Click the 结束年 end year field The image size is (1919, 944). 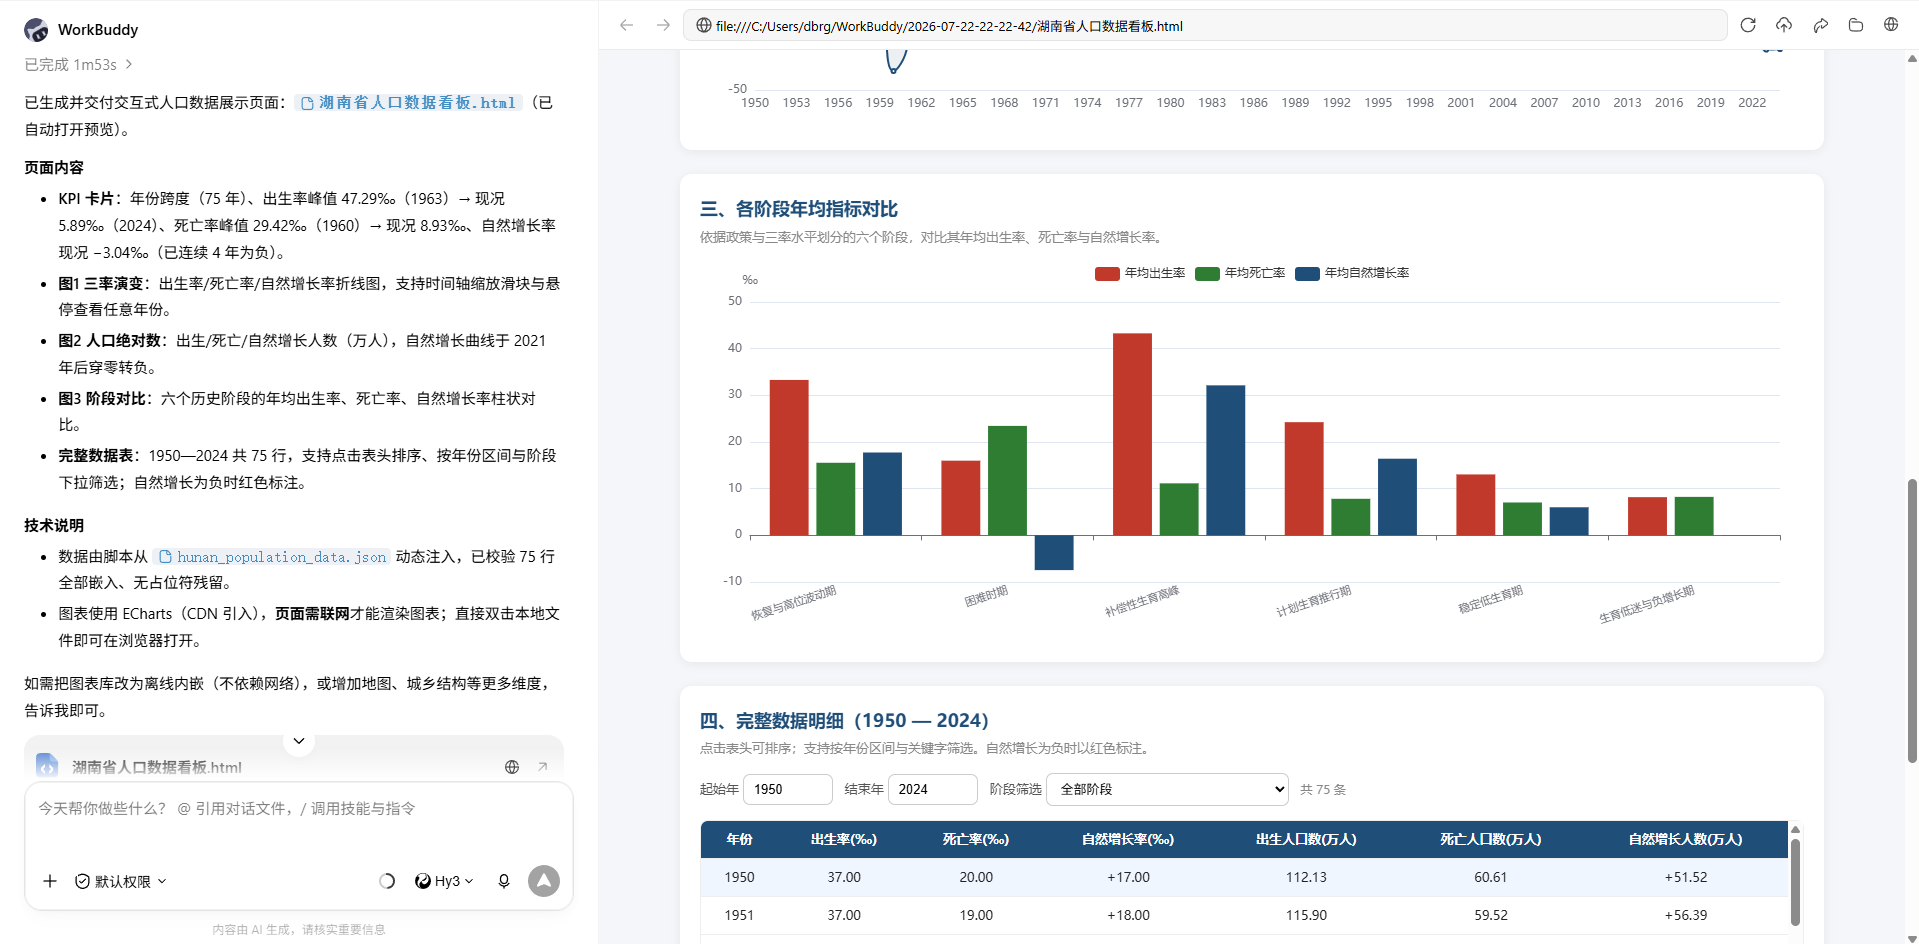click(933, 789)
